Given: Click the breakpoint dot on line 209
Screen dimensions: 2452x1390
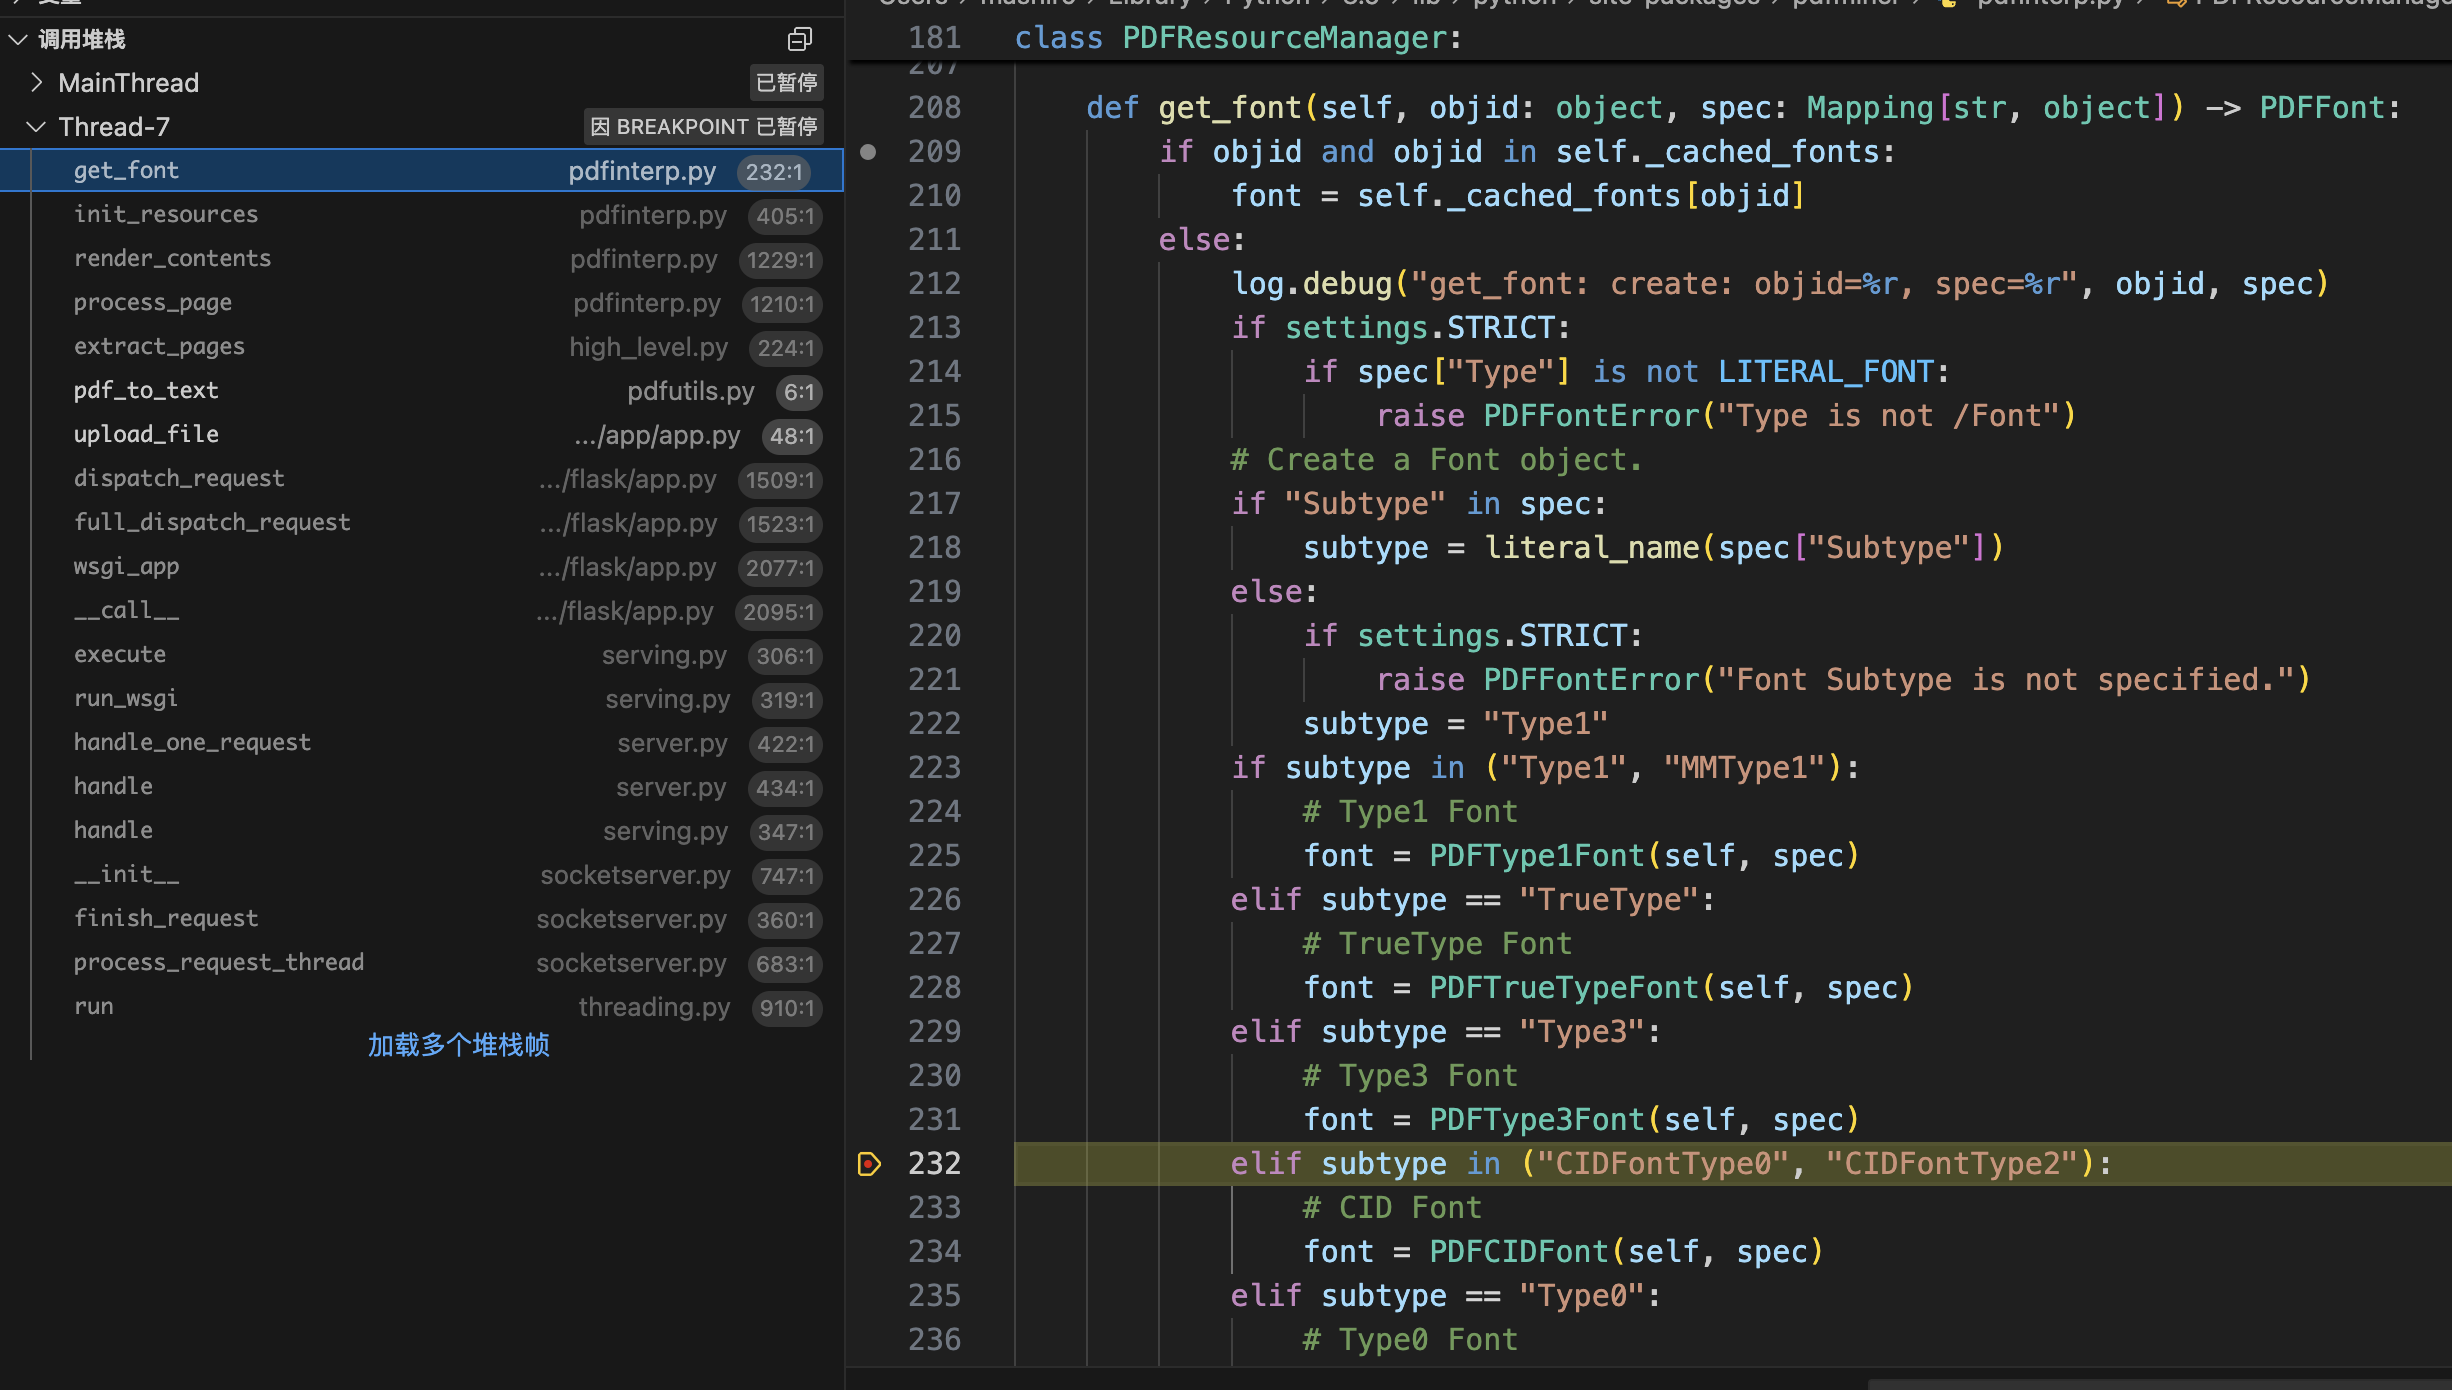Looking at the screenshot, I should (x=868, y=152).
